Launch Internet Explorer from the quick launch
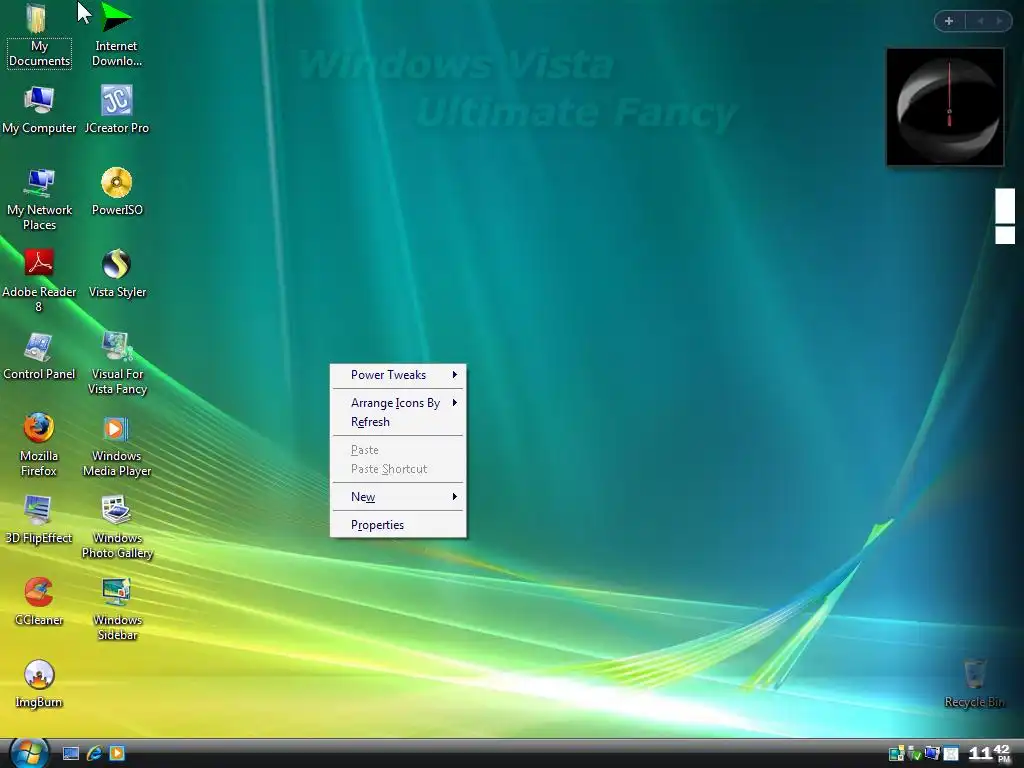1024x768 pixels. tap(95, 754)
